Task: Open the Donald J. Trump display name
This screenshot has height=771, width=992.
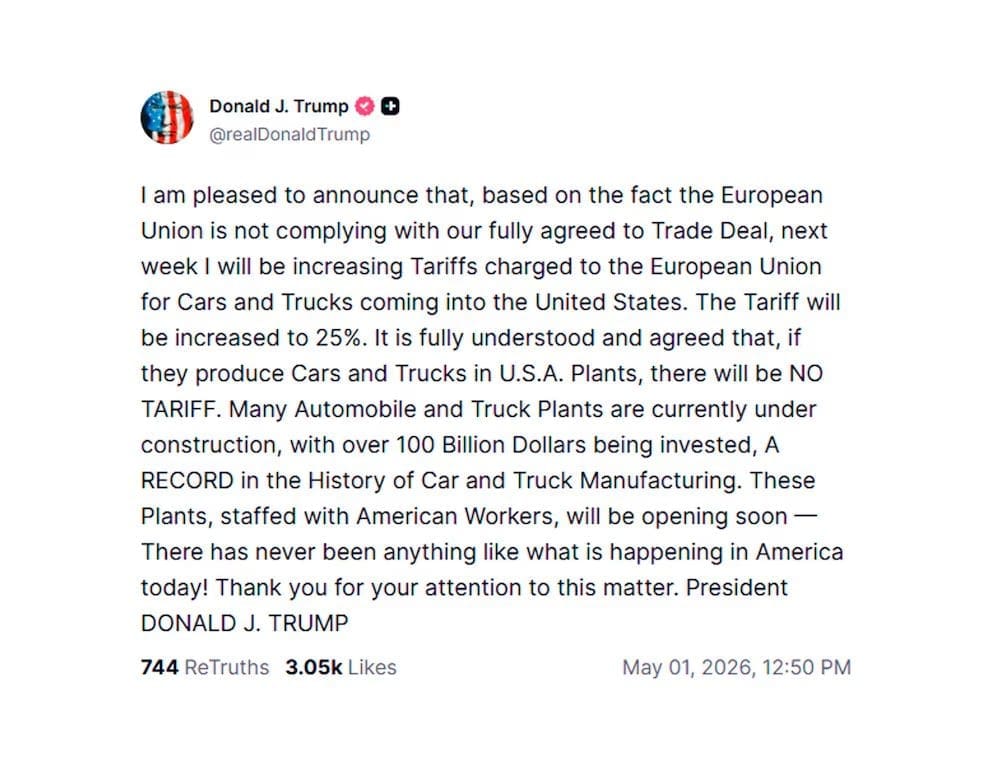Action: point(279,106)
